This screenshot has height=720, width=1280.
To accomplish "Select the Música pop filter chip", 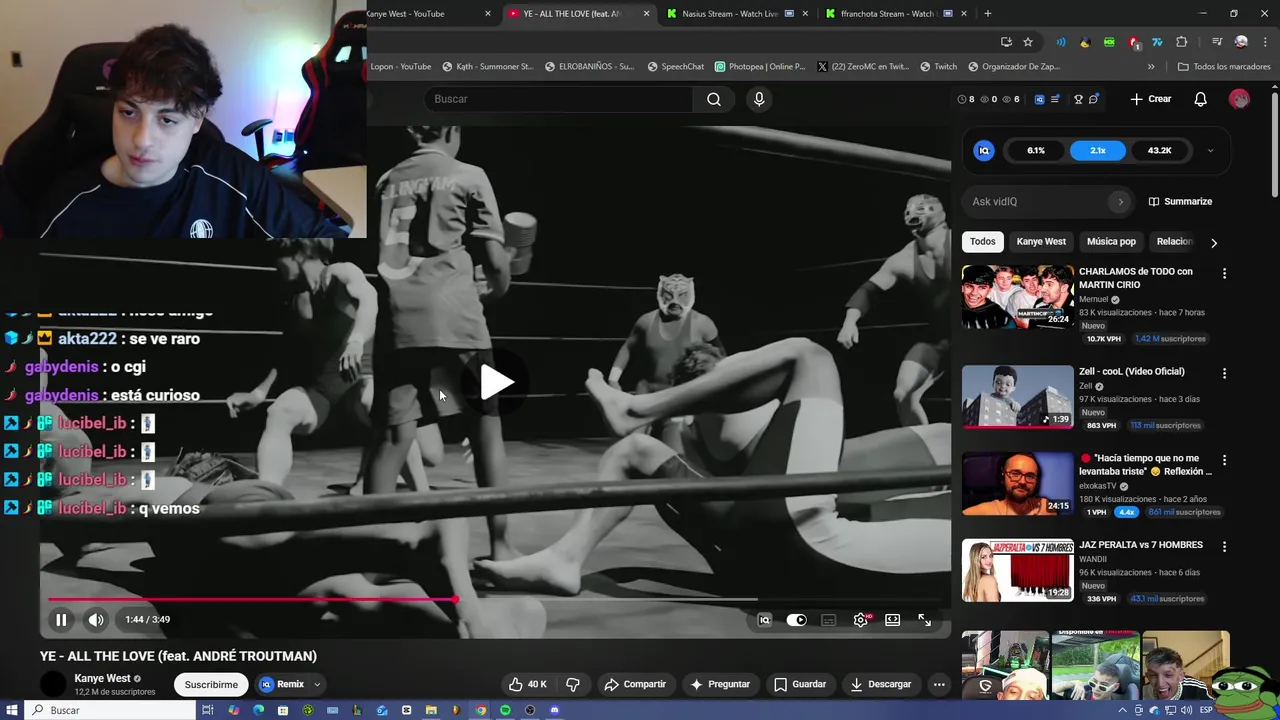I will pyautogui.click(x=1111, y=241).
